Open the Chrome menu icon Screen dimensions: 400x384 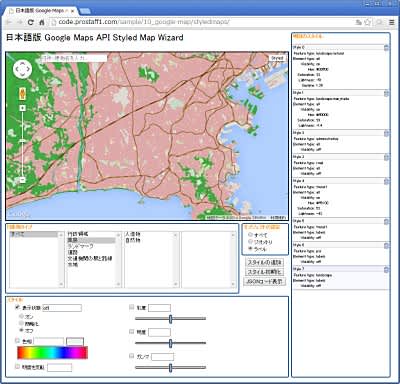pyautogui.click(x=392, y=22)
